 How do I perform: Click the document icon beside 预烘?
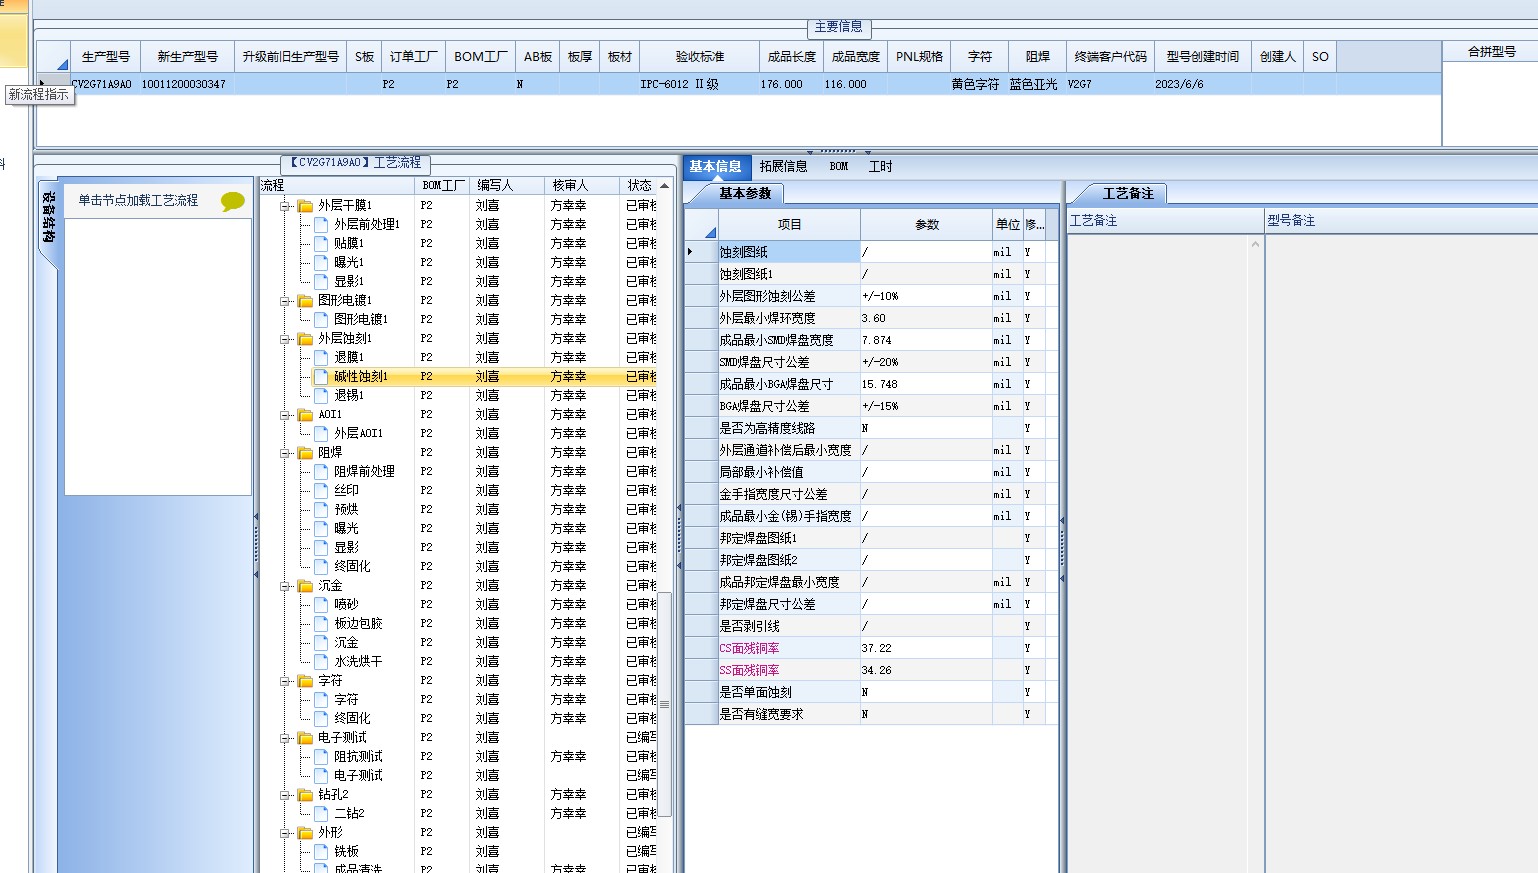pos(321,509)
